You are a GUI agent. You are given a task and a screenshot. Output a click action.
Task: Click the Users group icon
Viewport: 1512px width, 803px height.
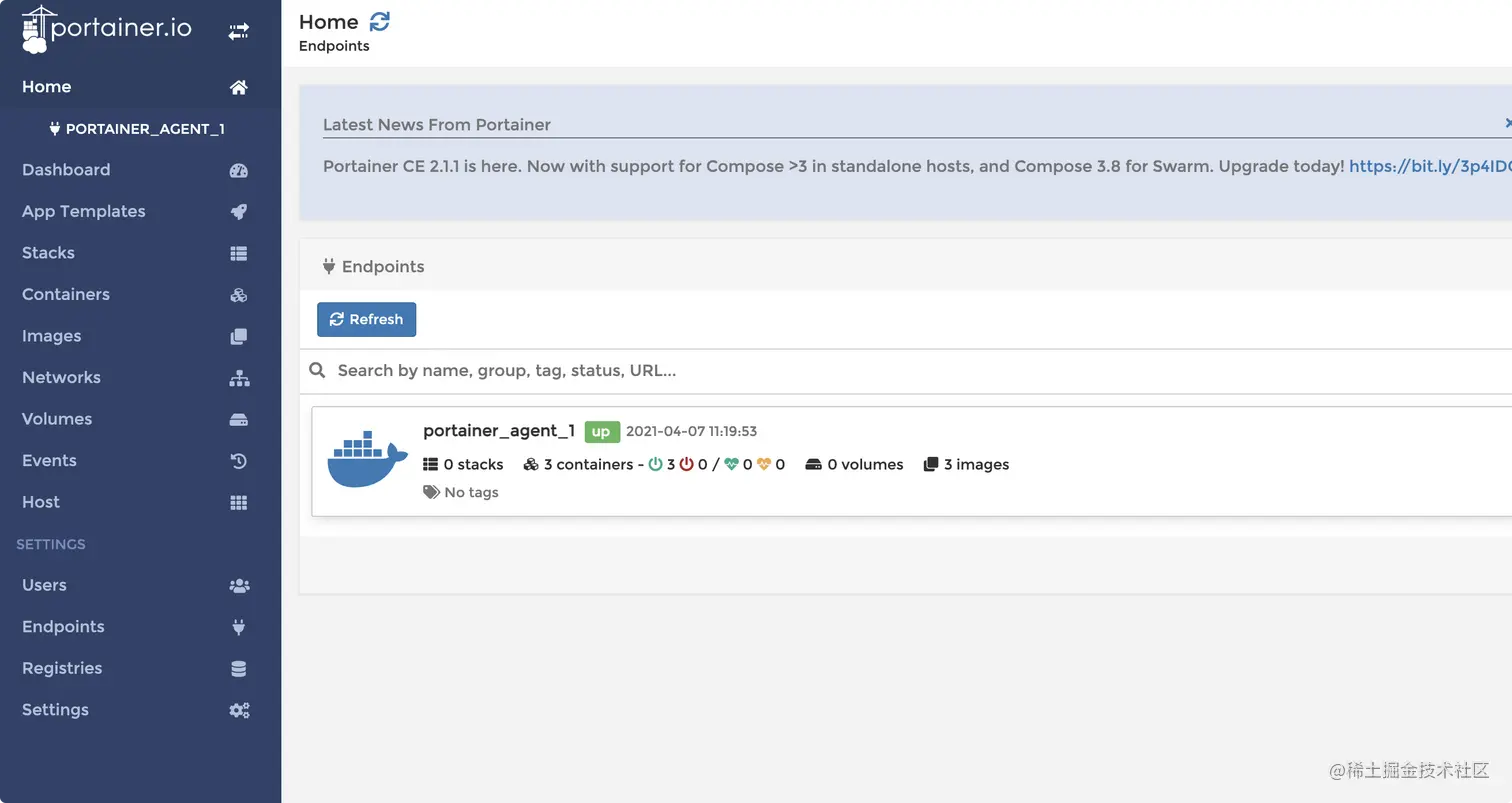click(x=239, y=586)
